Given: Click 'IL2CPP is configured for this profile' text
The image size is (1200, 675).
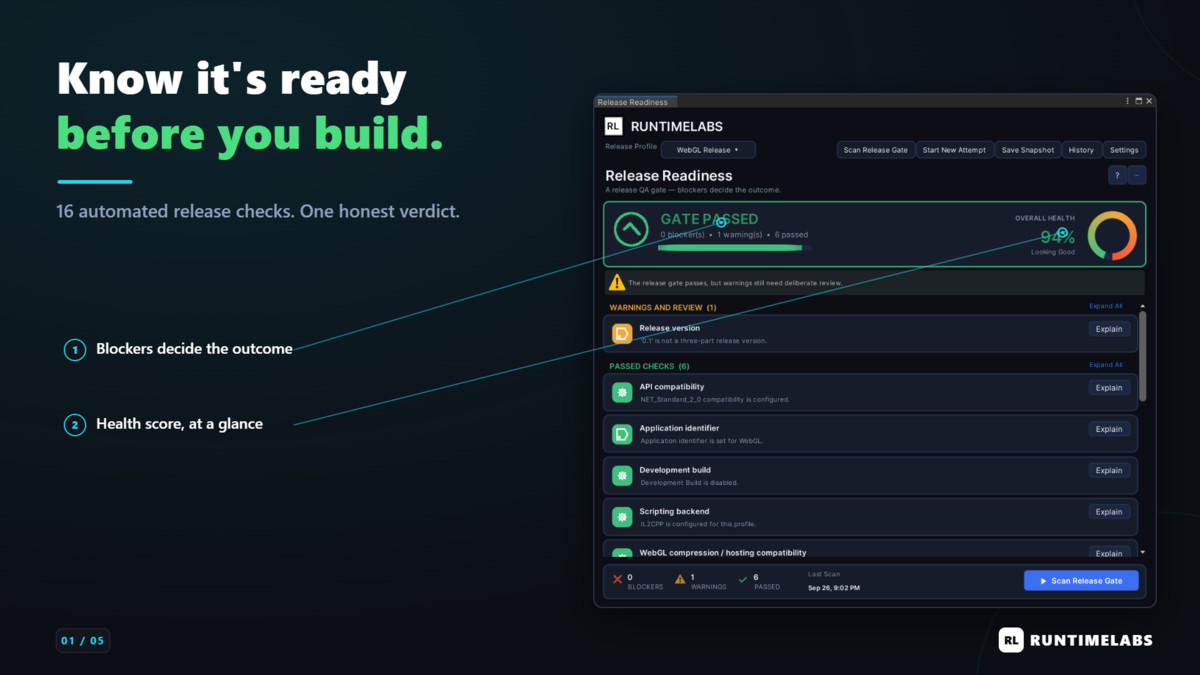Looking at the screenshot, I should click(x=698, y=524).
